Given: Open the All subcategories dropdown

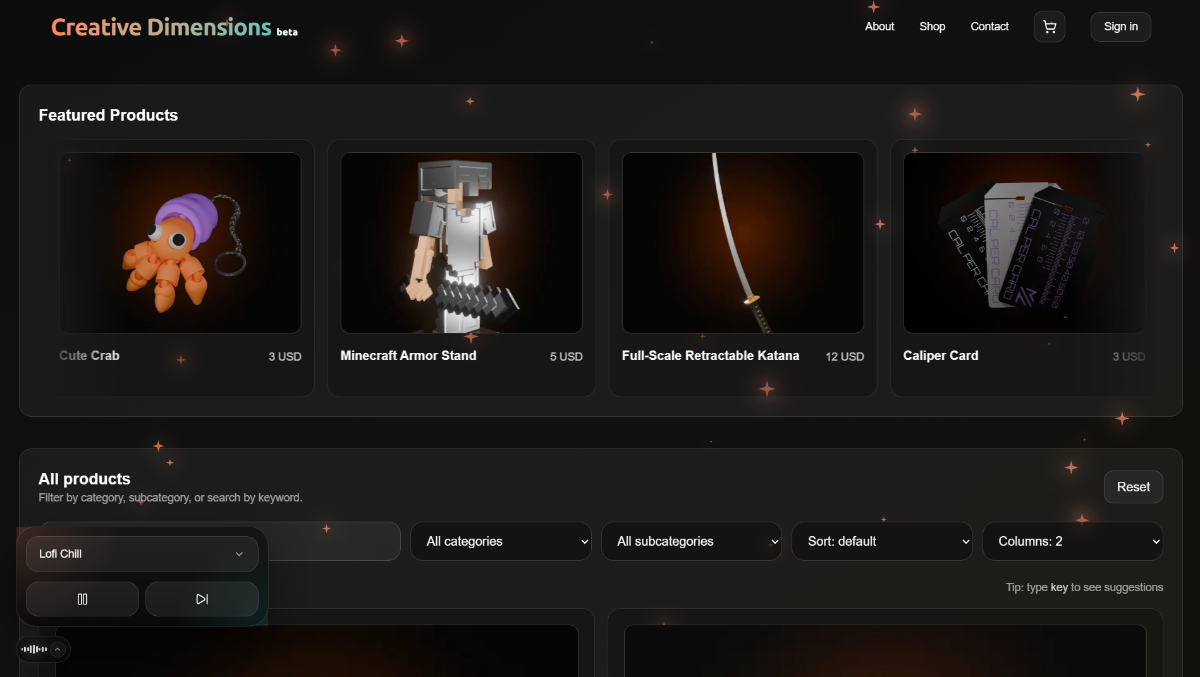Looking at the screenshot, I should [692, 541].
